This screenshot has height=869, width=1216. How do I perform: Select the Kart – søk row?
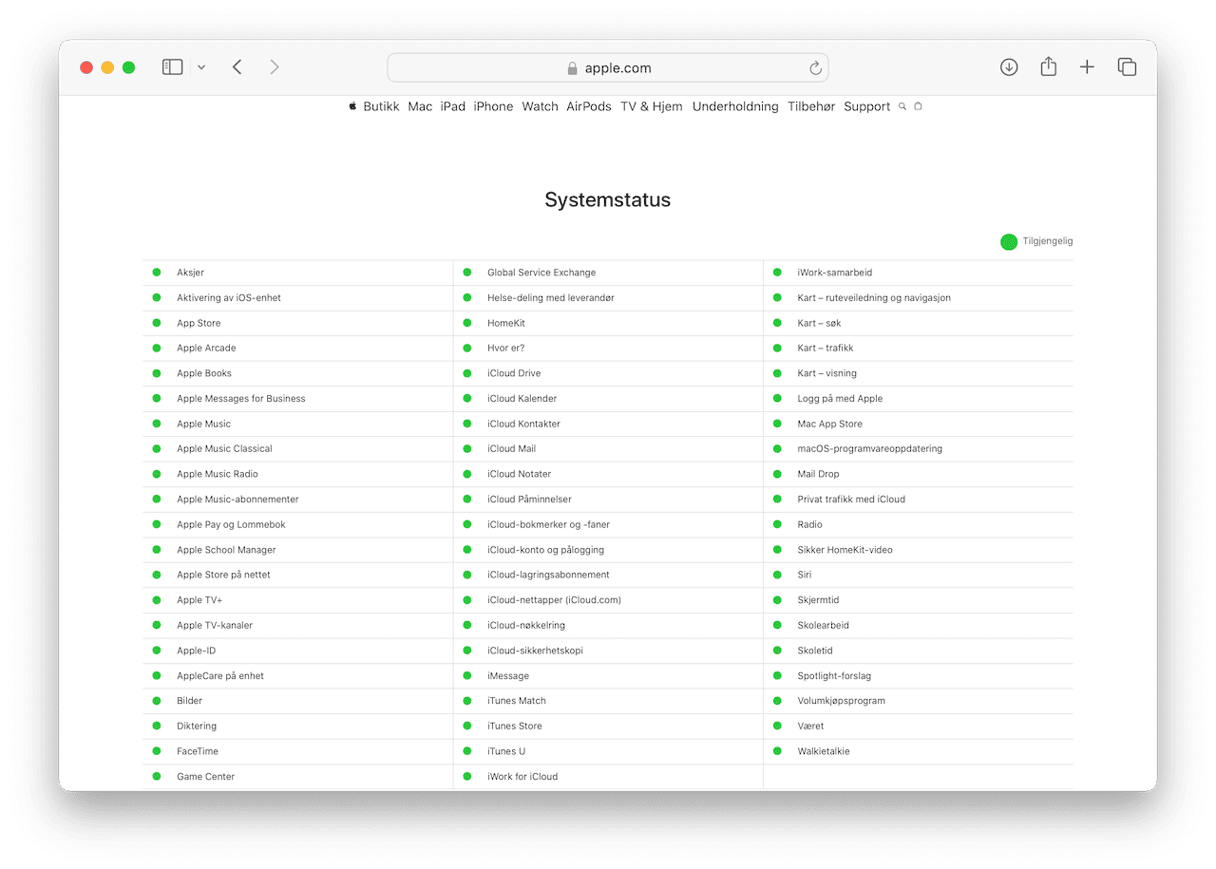pyautogui.click(x=918, y=323)
